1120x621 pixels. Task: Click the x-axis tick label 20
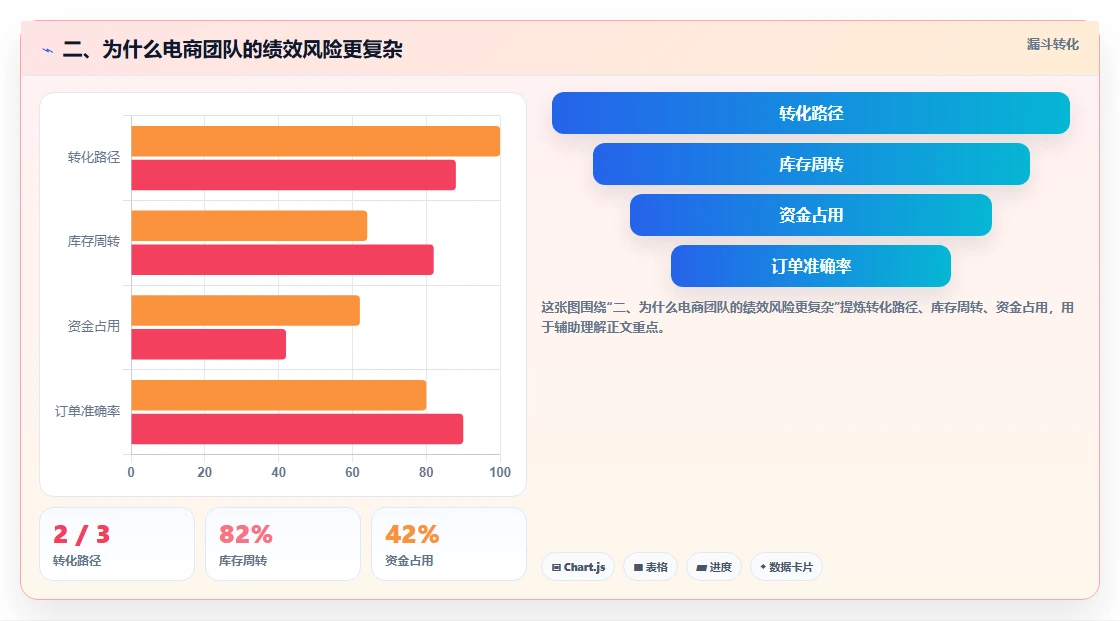click(204, 472)
